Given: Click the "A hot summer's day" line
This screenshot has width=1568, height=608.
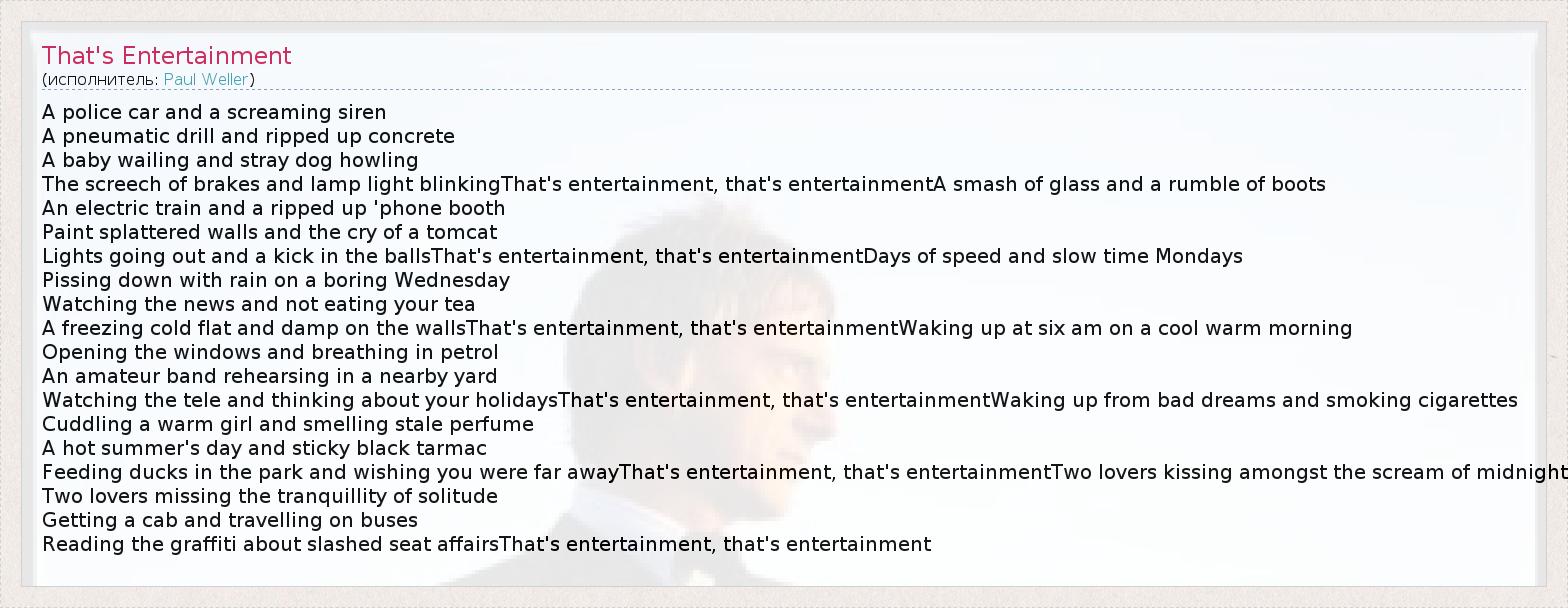Looking at the screenshot, I should [x=264, y=448].
